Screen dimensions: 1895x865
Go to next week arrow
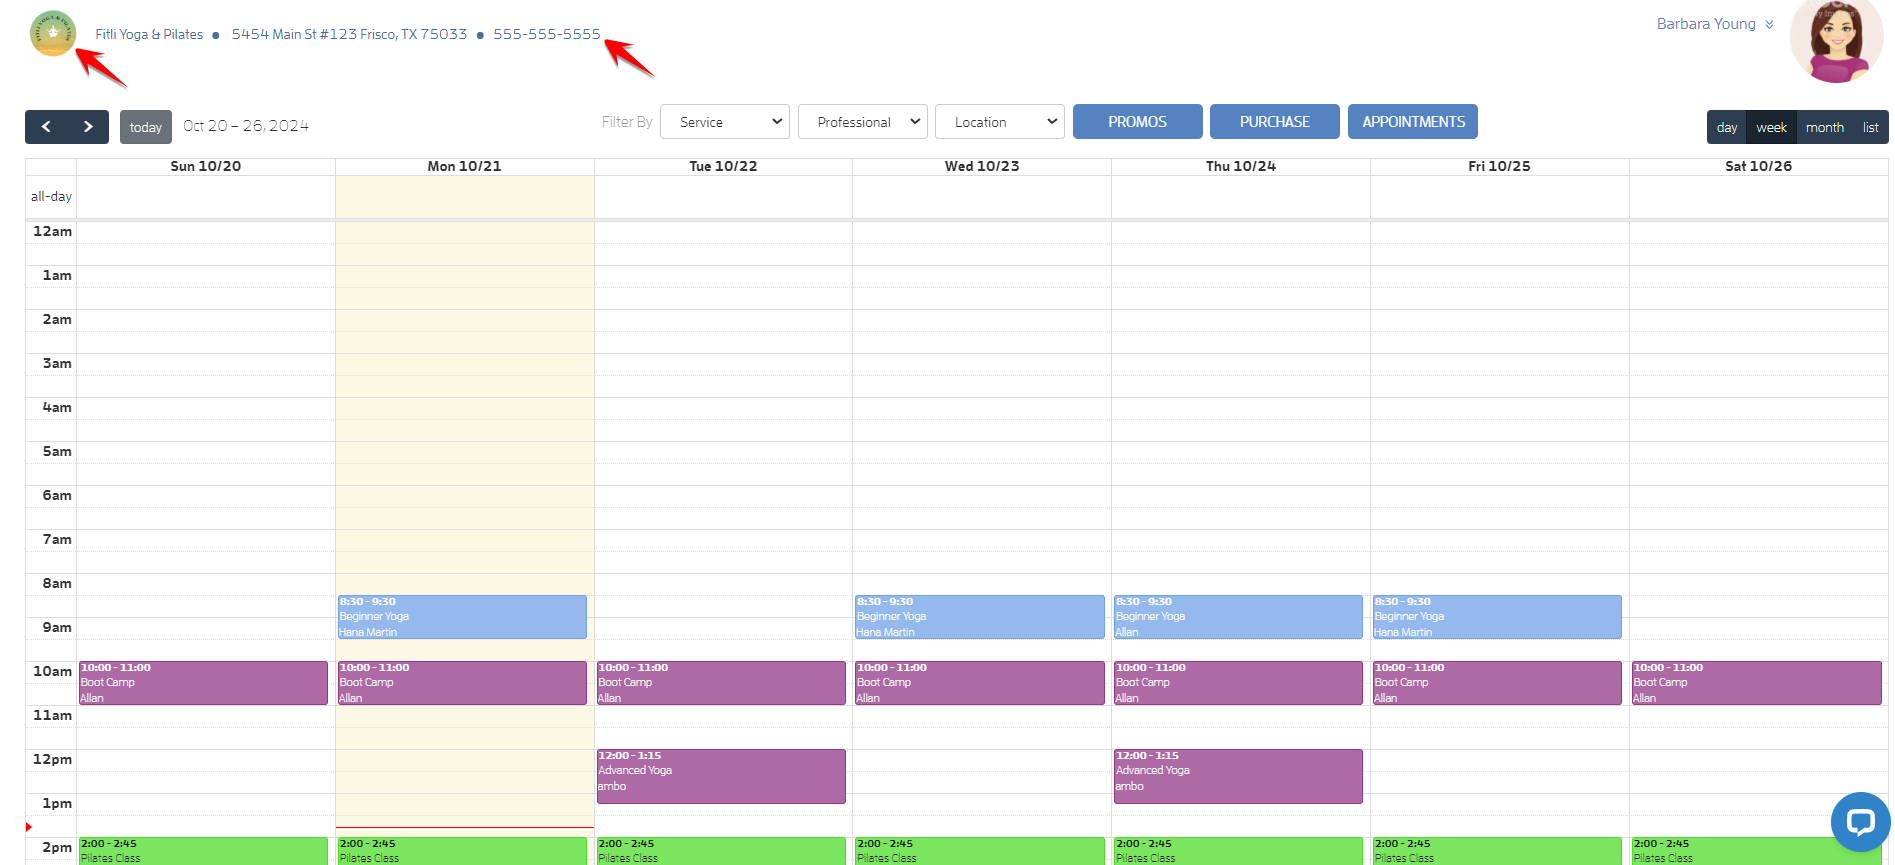(x=88, y=127)
